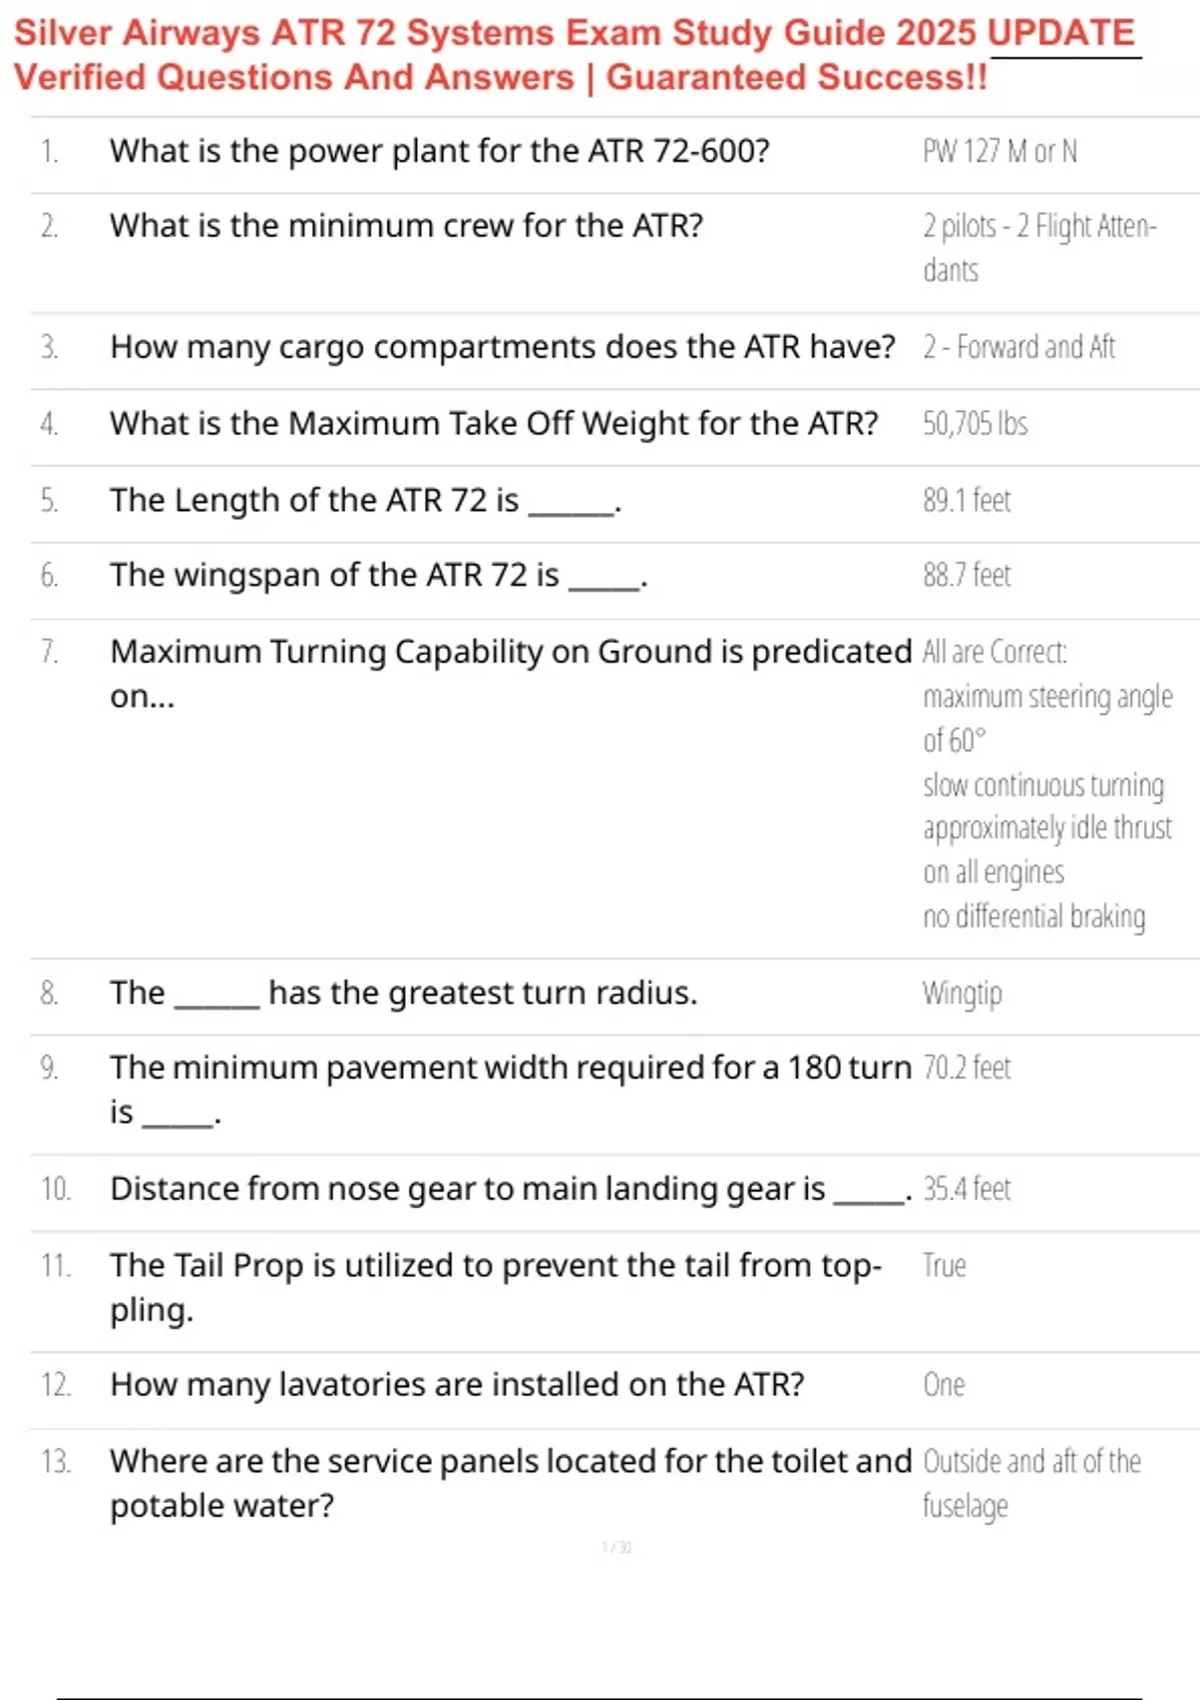Click the page number indicator '1 / 30'
Screen dimensions: 1200x1700
(617, 1547)
